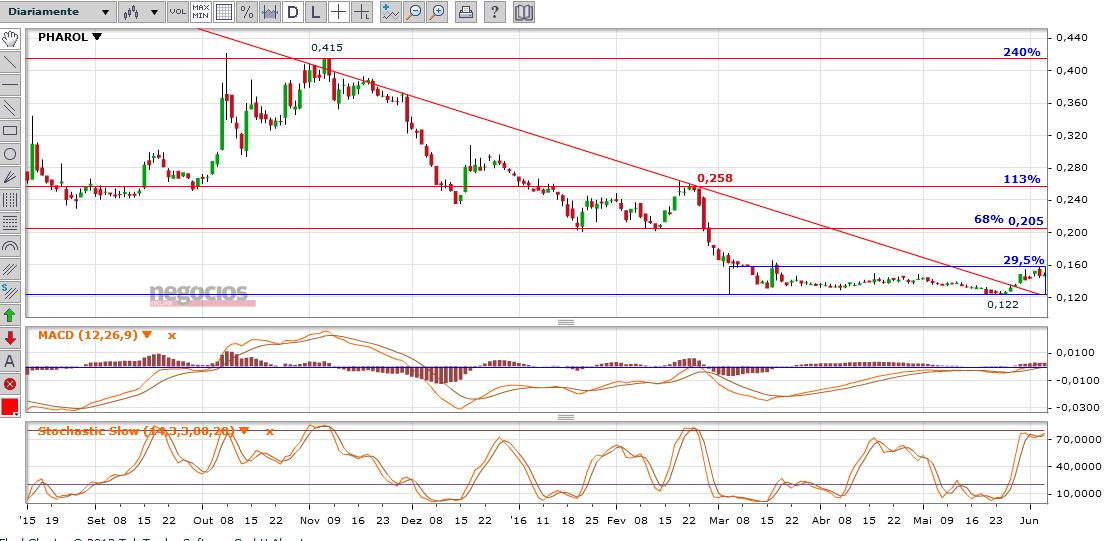The image size is (1116, 541).
Task: Click the red down arrow marker tool
Action: point(10,338)
